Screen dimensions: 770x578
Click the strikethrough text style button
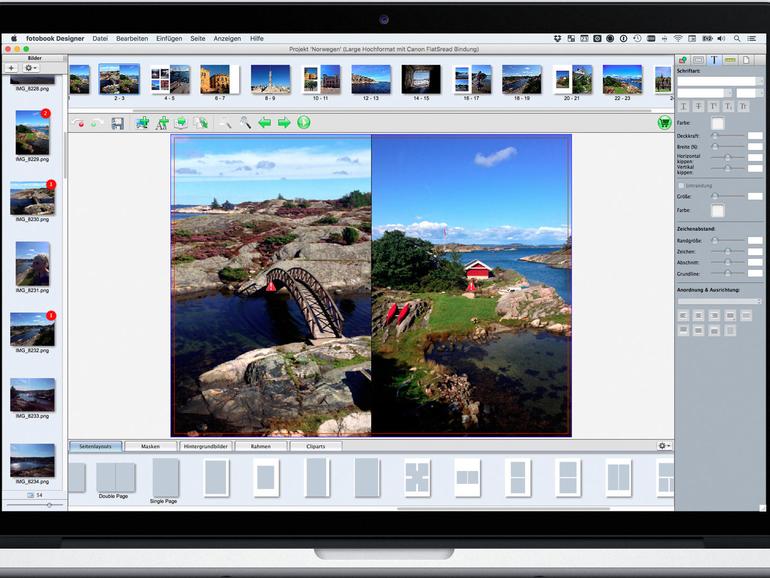pos(698,107)
